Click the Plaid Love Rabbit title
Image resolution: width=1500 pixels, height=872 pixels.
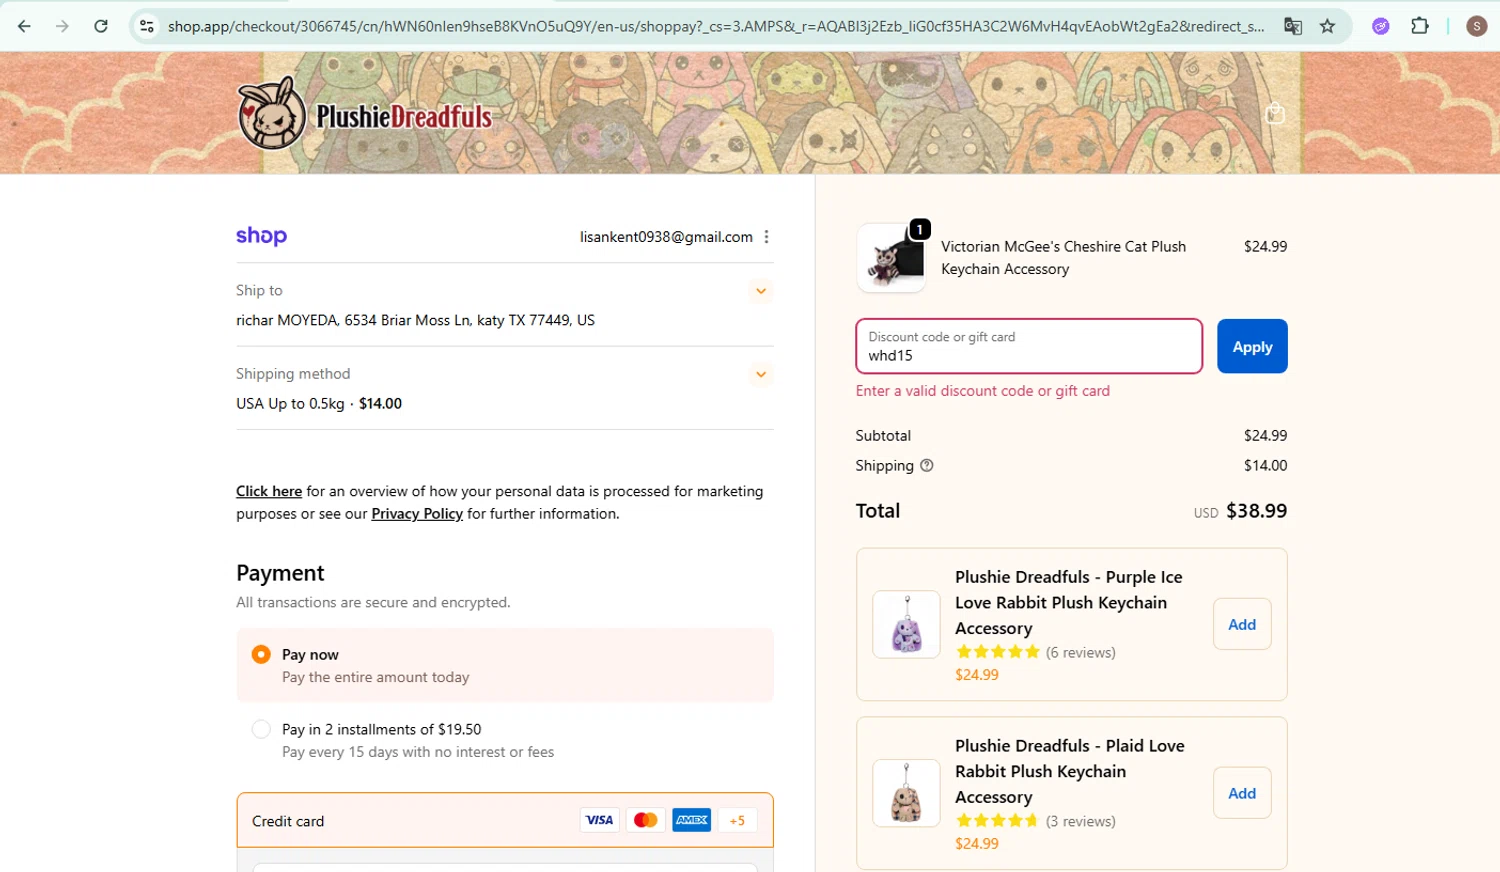pyautogui.click(x=1070, y=772)
